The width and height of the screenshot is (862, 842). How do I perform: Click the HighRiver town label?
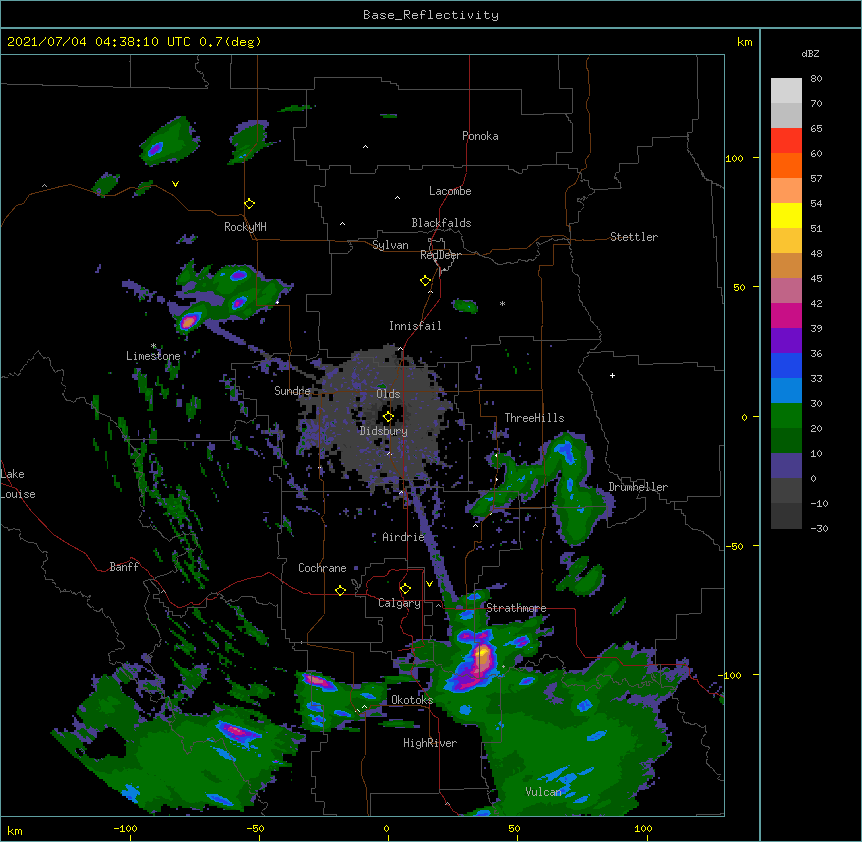coord(430,743)
